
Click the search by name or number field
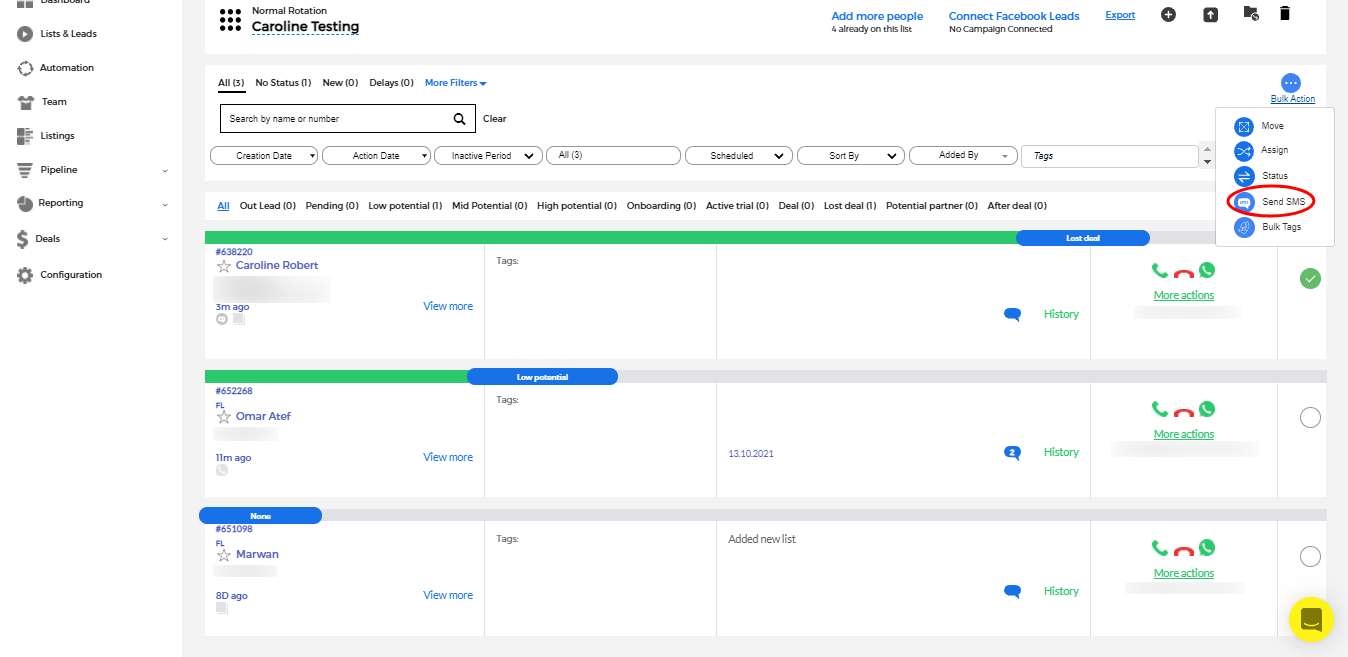pos(335,119)
